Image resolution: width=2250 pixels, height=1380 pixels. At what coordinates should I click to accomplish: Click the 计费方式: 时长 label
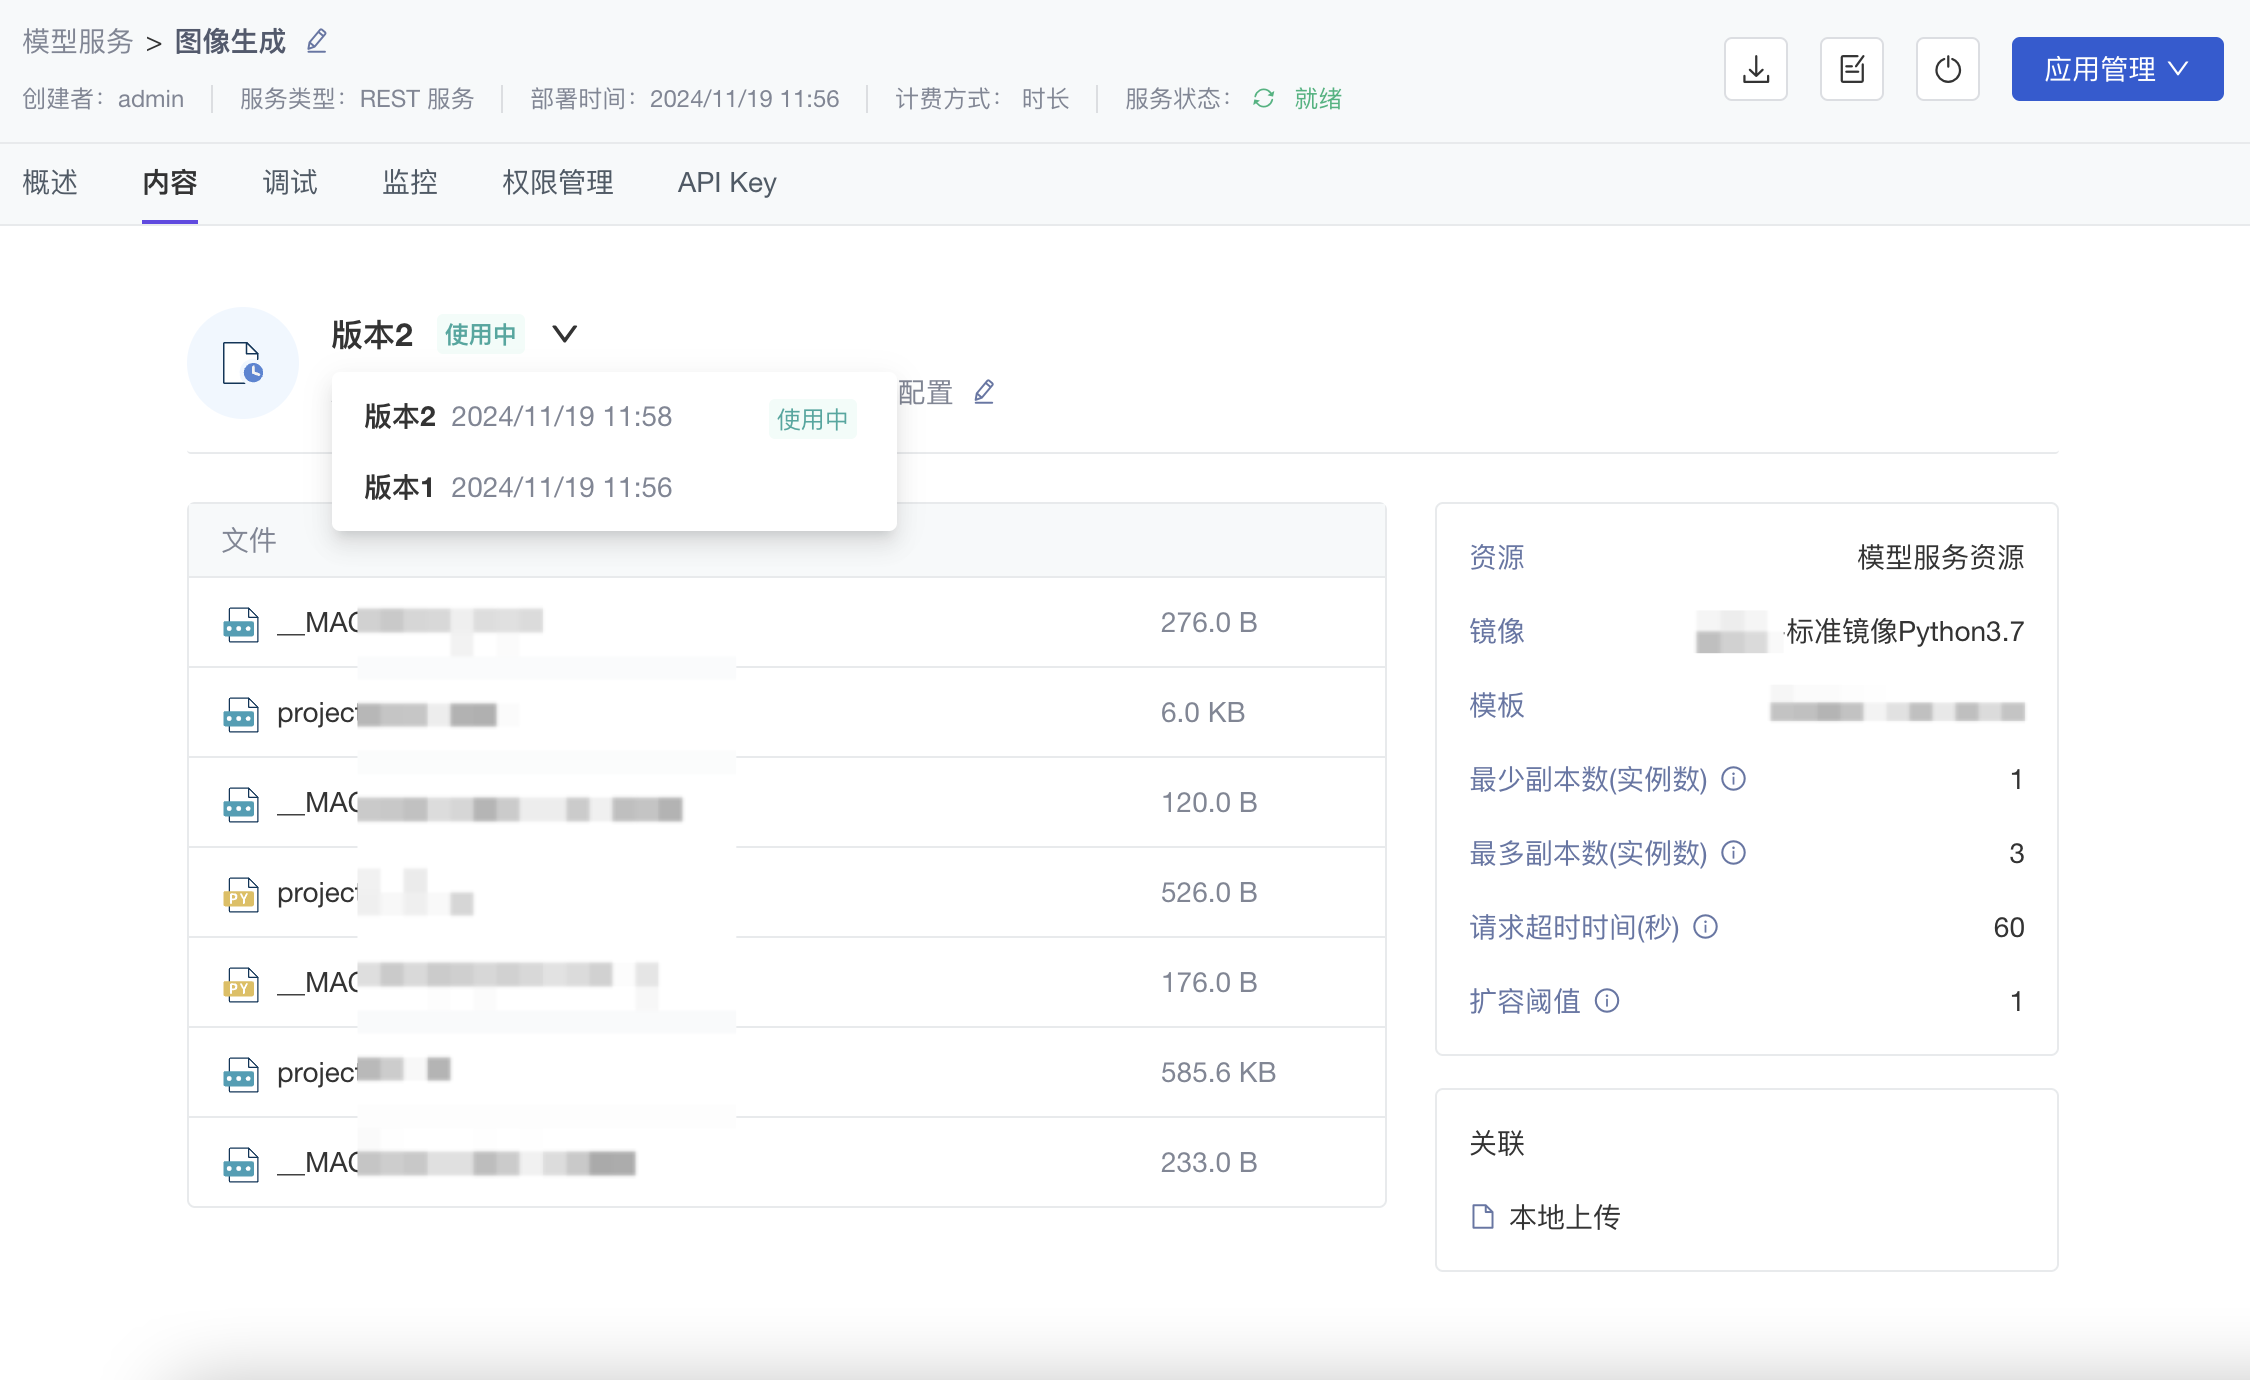pos(982,98)
